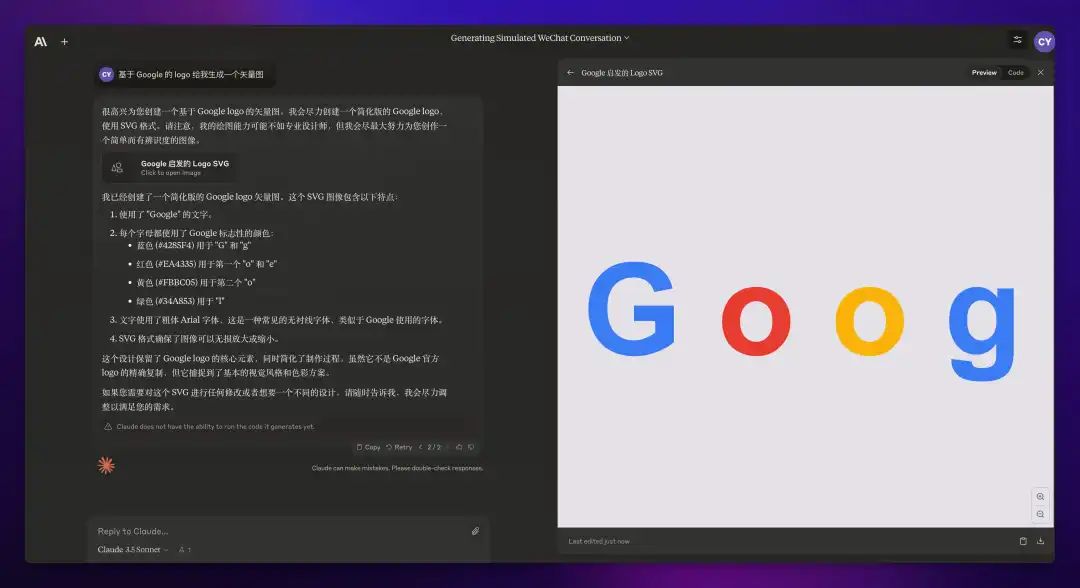The image size is (1080, 588).
Task: Open the chat title dropdown menu
Action: coord(539,38)
